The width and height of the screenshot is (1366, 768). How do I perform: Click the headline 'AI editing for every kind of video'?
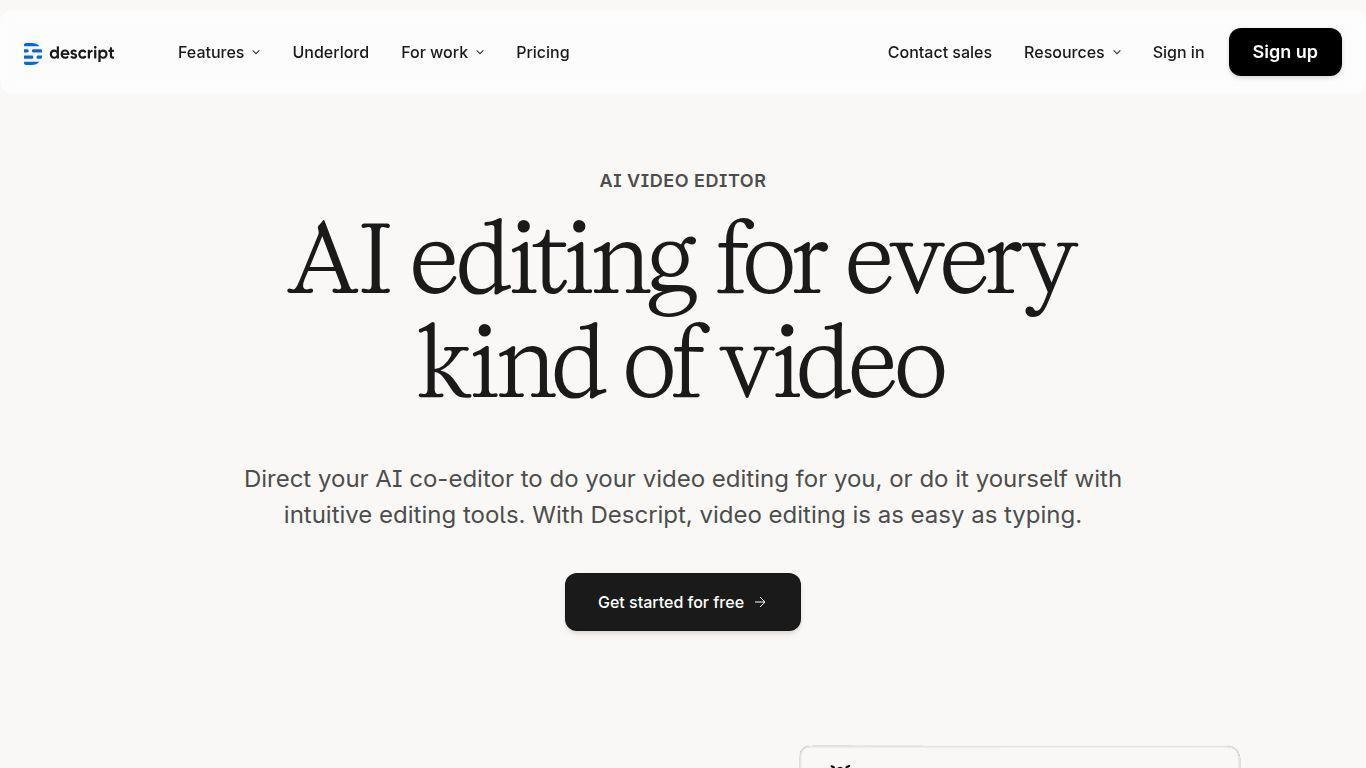(x=682, y=310)
